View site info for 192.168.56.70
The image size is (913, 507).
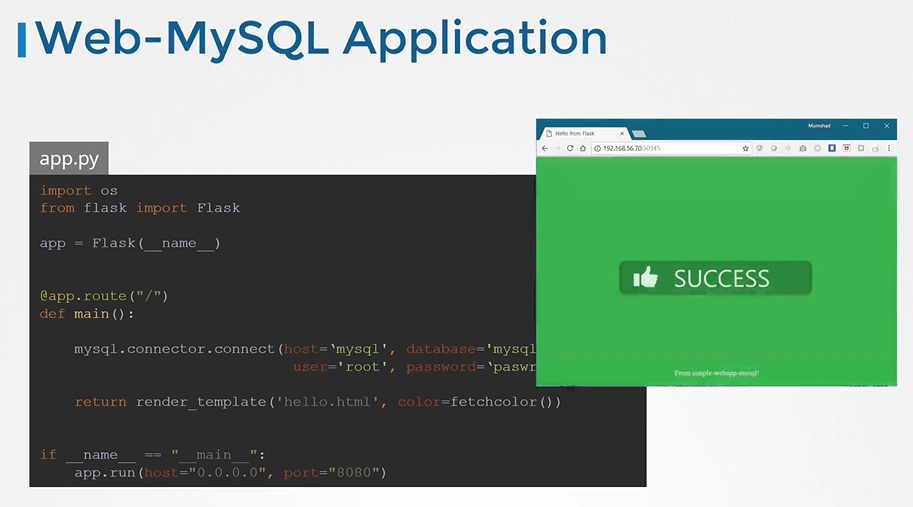point(597,148)
